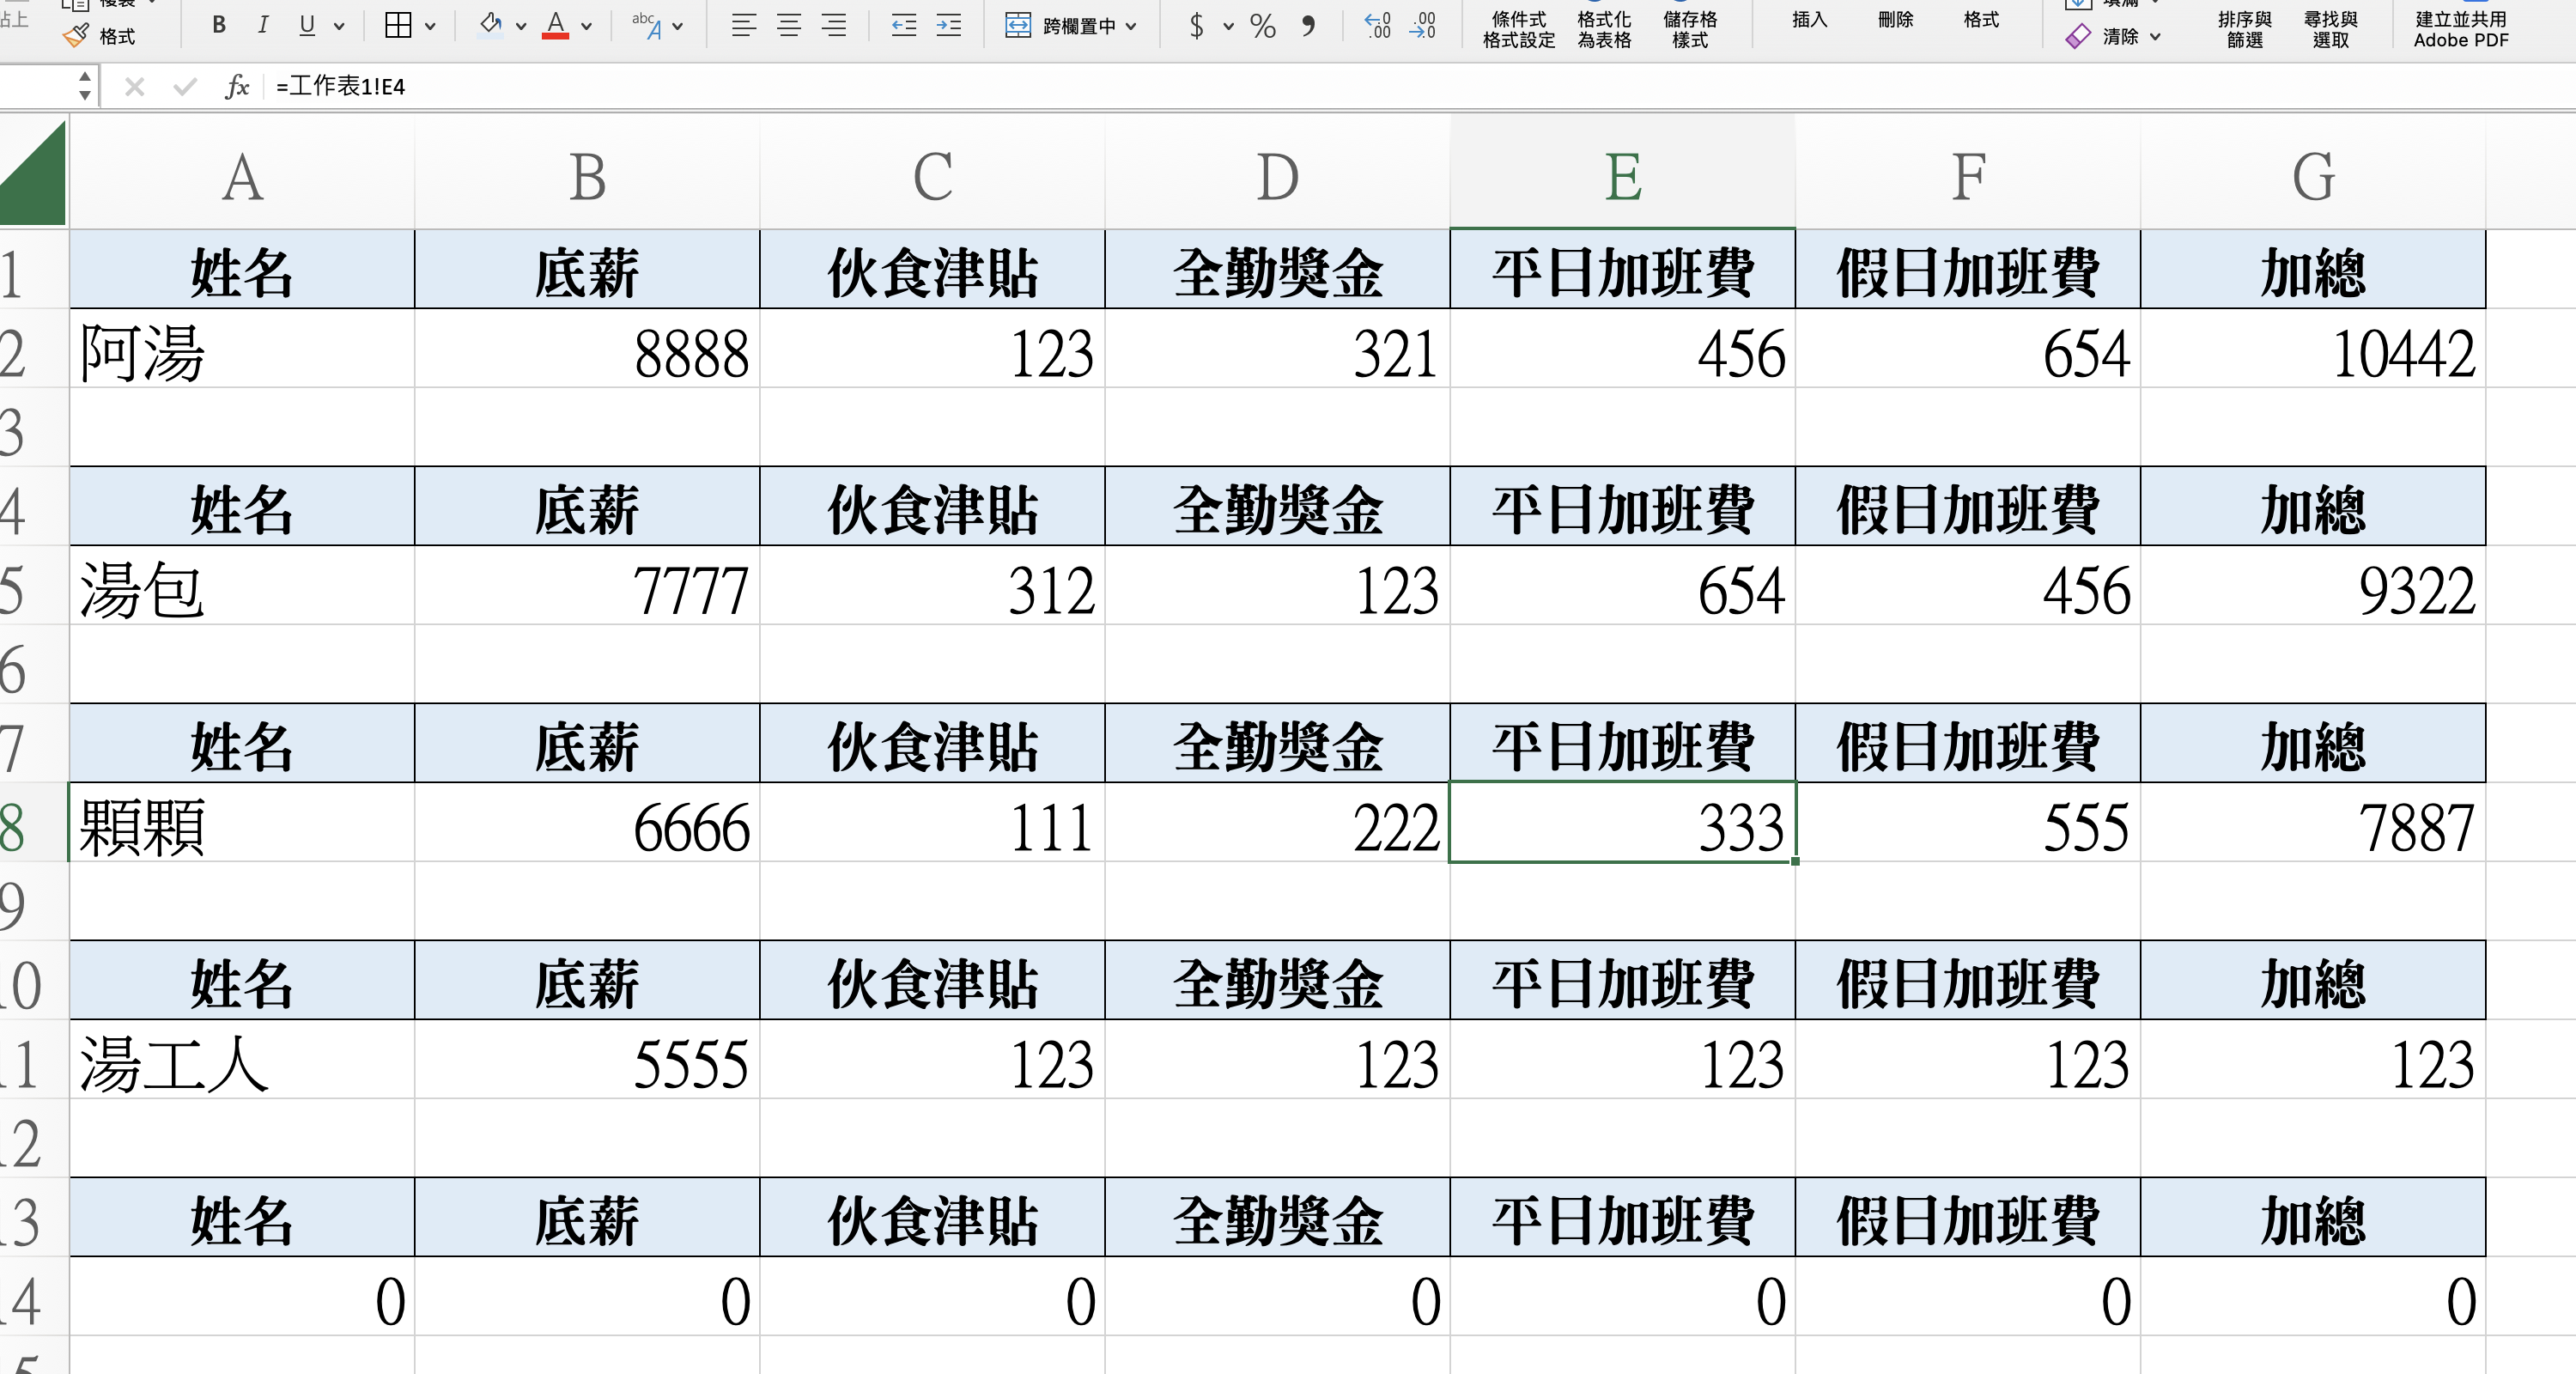This screenshot has height=1374, width=2576.
Task: Open the 清除 clear dropdown arrow
Action: pos(2155,37)
